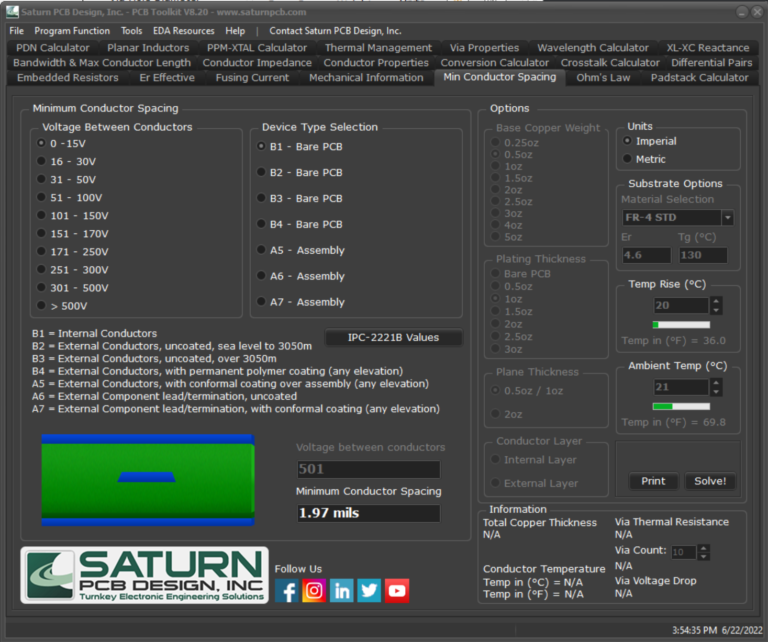
Task: Switch to the Via Properties tab
Action: 484,47
